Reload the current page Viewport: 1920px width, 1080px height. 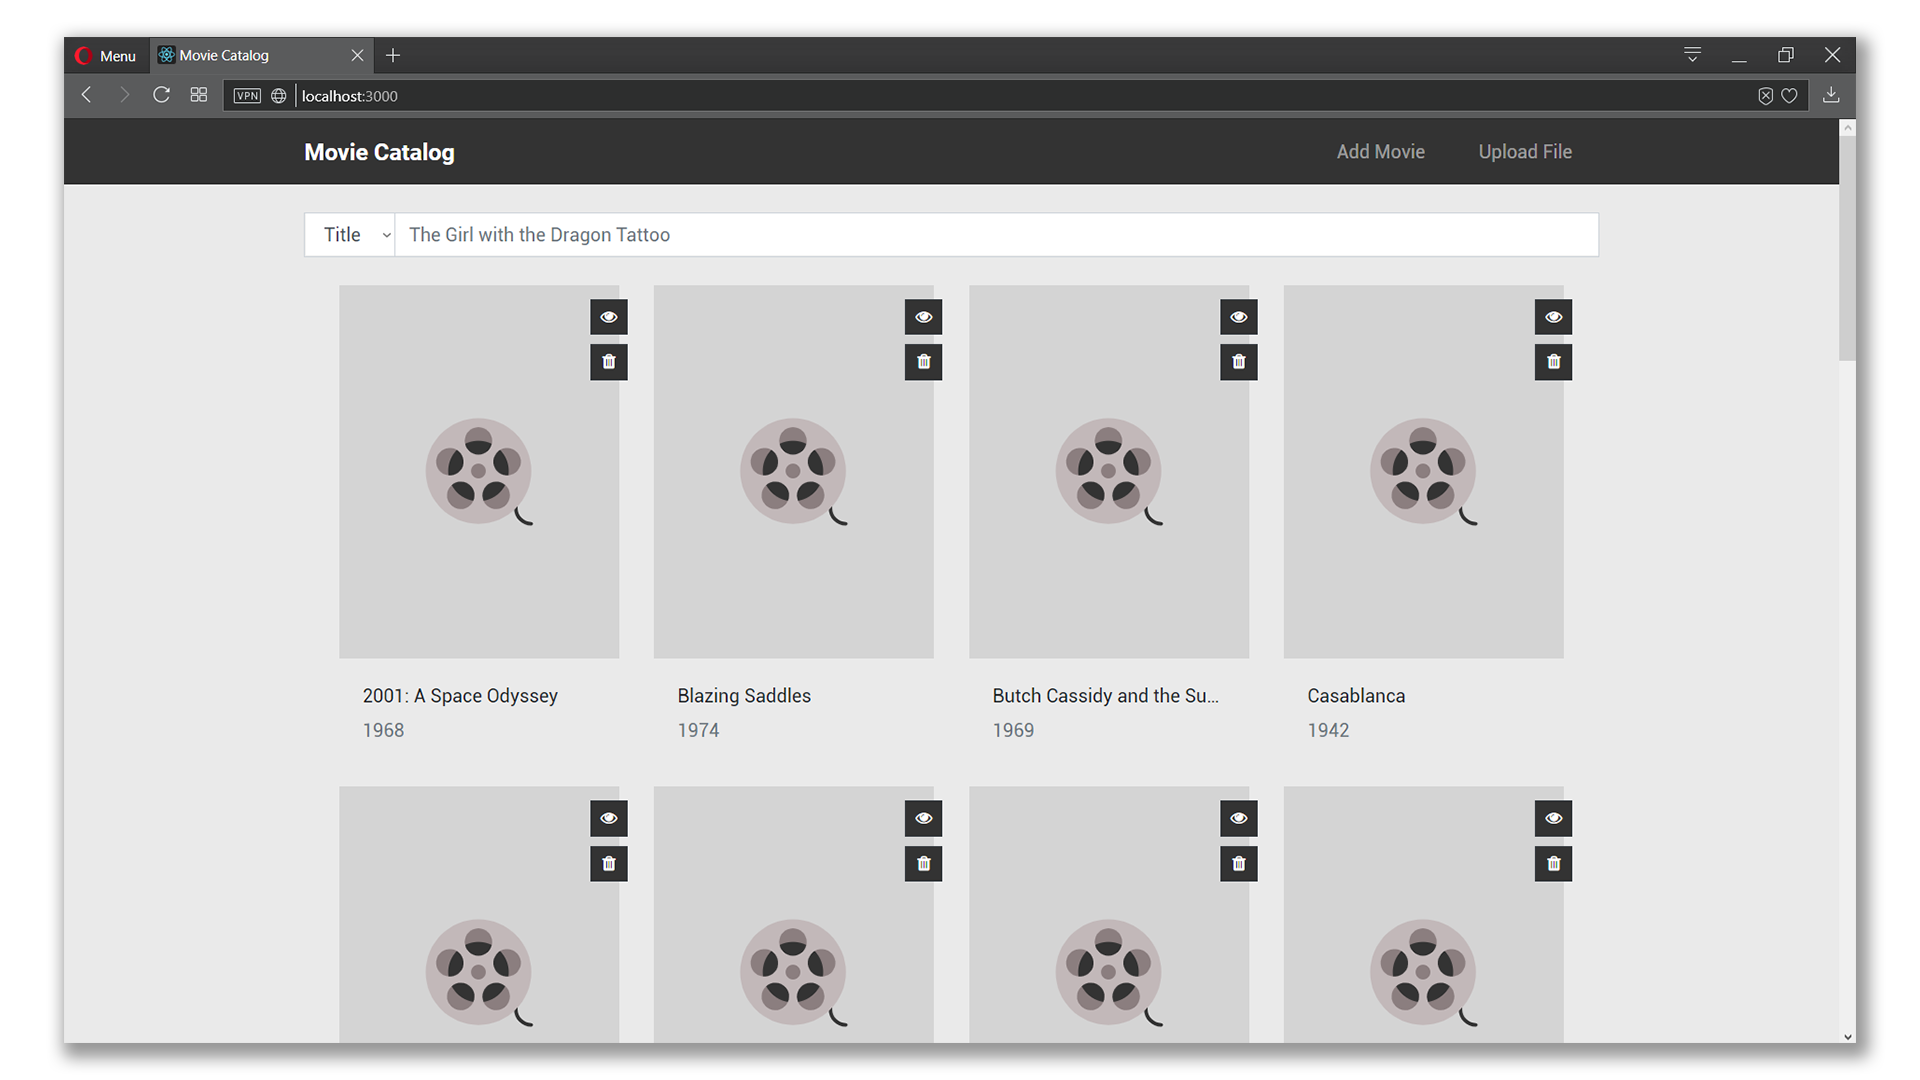click(x=161, y=95)
